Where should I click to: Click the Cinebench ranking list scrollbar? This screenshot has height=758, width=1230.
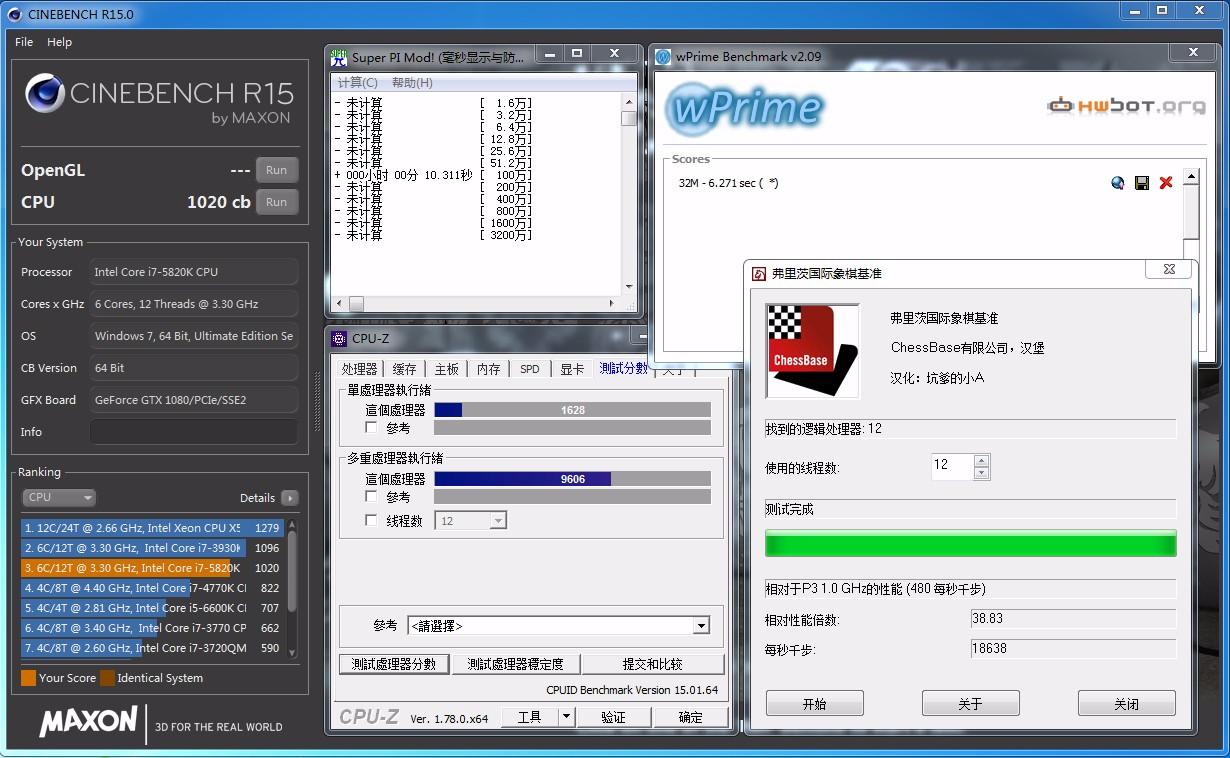point(292,570)
